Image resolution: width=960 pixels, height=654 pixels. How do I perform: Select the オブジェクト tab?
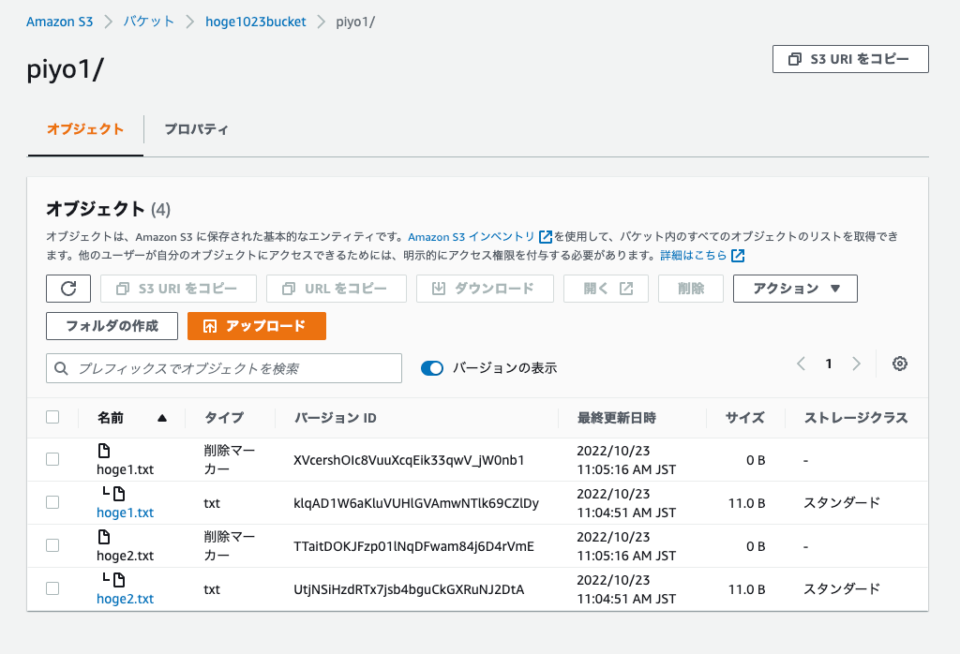tap(84, 129)
